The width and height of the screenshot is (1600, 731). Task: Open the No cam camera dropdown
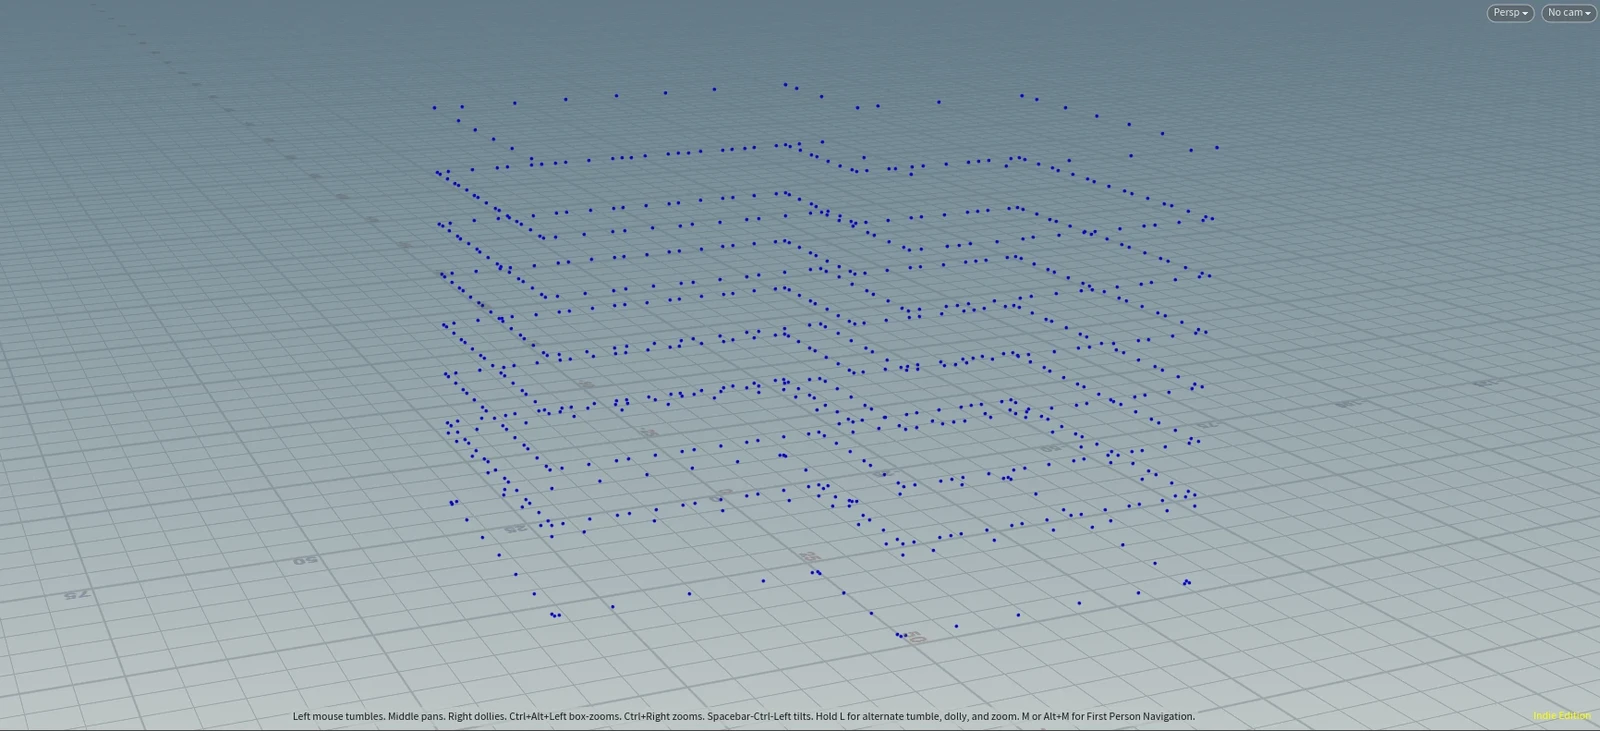tap(1568, 13)
